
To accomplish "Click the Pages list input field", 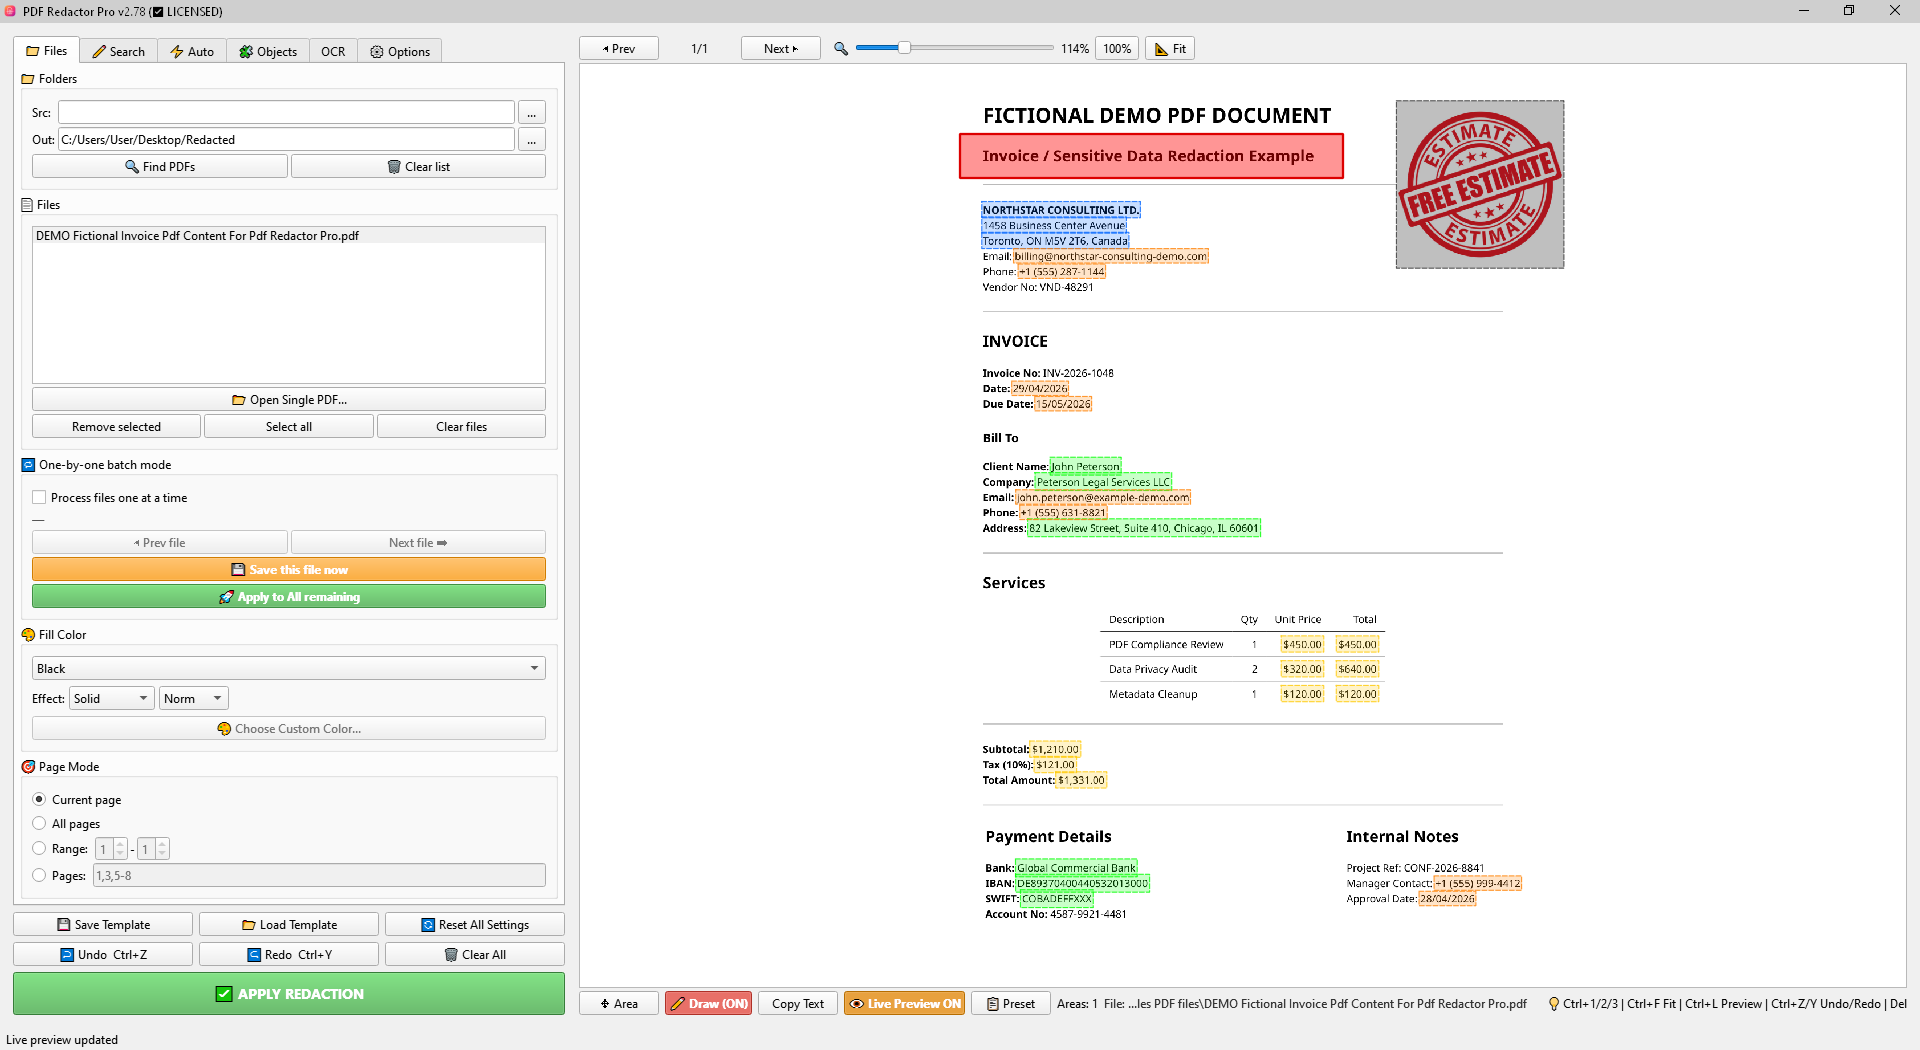I will click(319, 875).
